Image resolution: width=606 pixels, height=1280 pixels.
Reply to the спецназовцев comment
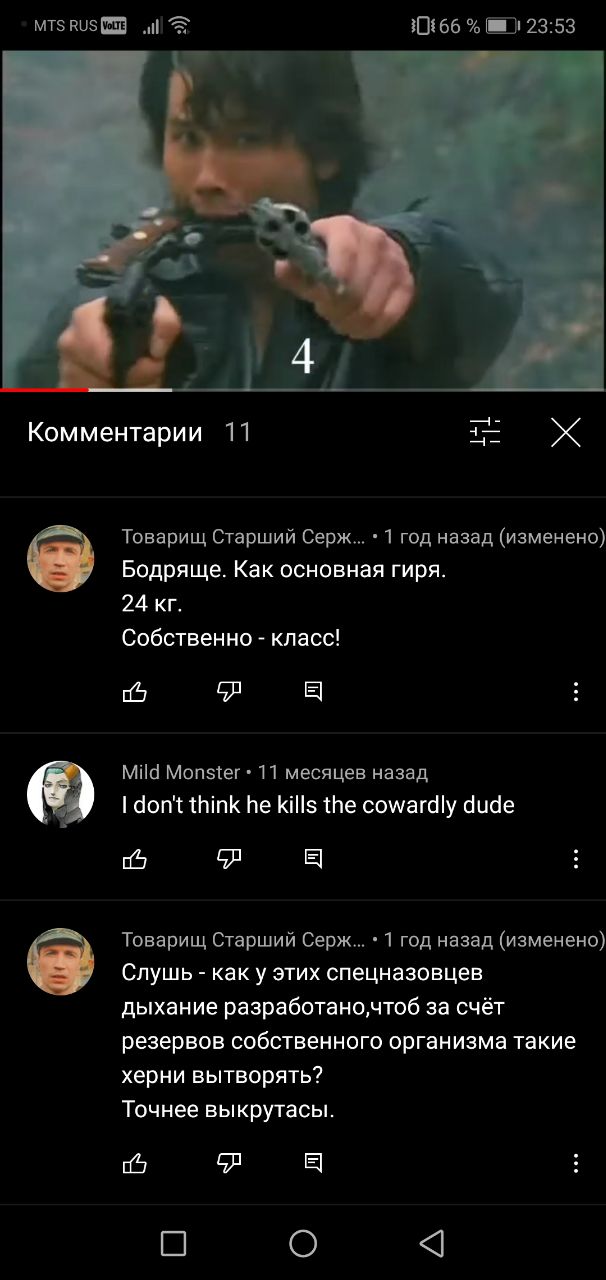click(x=313, y=1162)
